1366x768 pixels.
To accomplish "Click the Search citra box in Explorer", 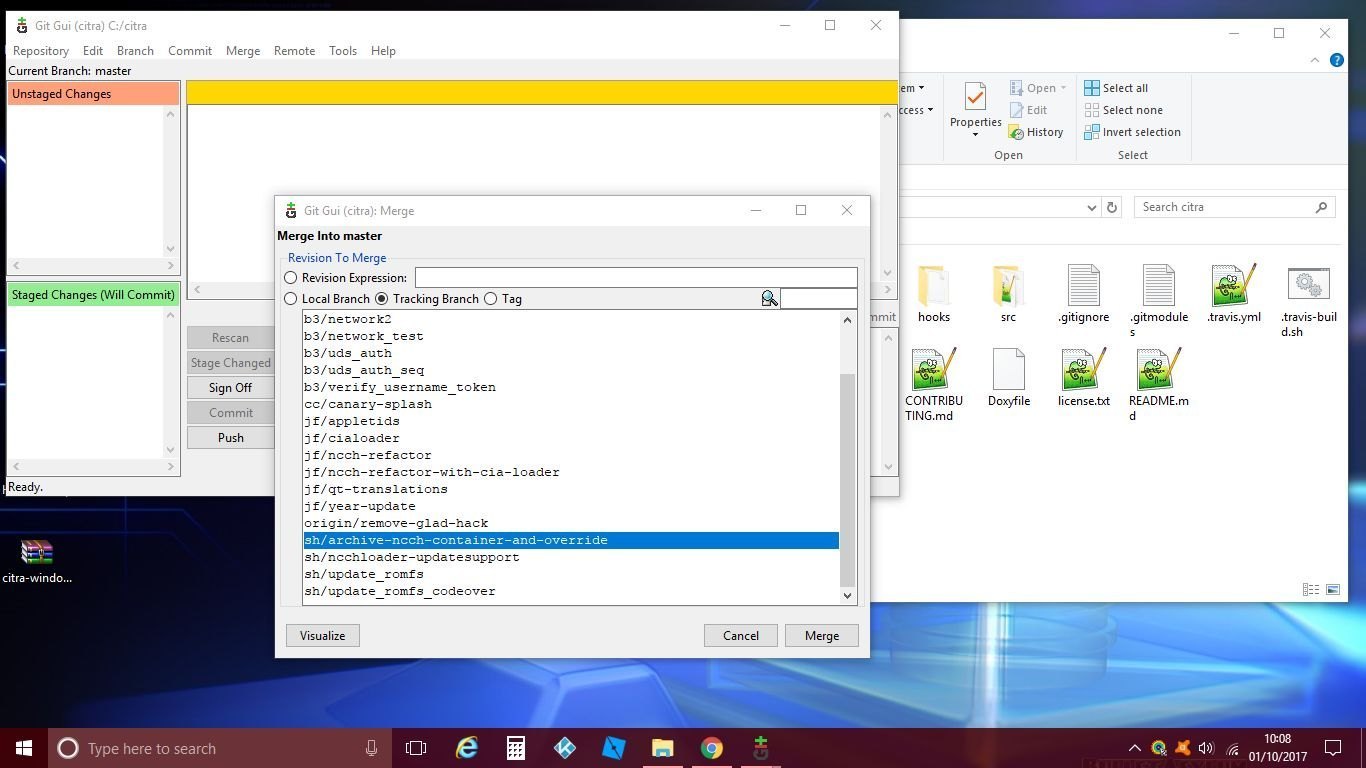I will pos(1236,207).
